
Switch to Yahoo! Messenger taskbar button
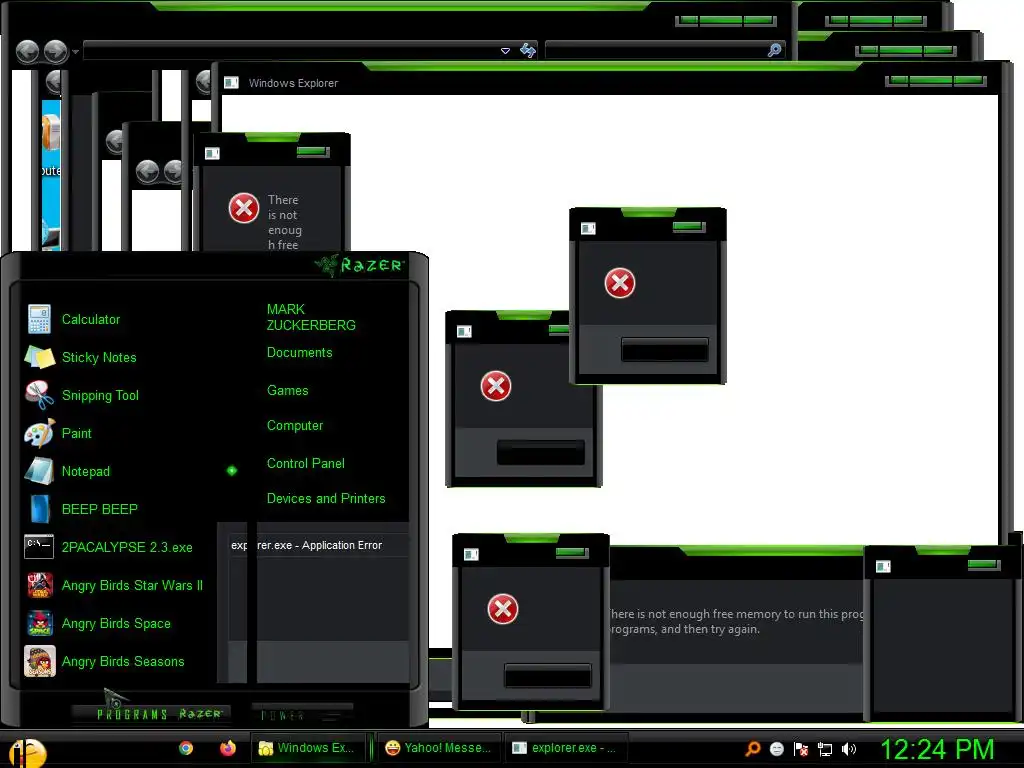439,748
